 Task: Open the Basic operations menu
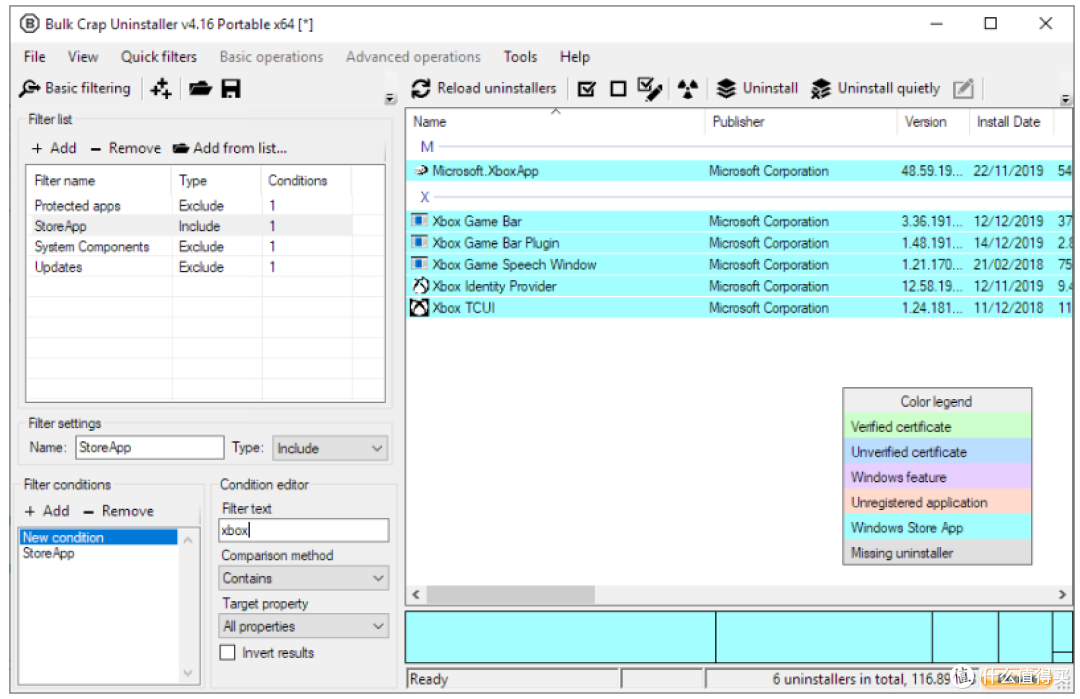click(271, 56)
